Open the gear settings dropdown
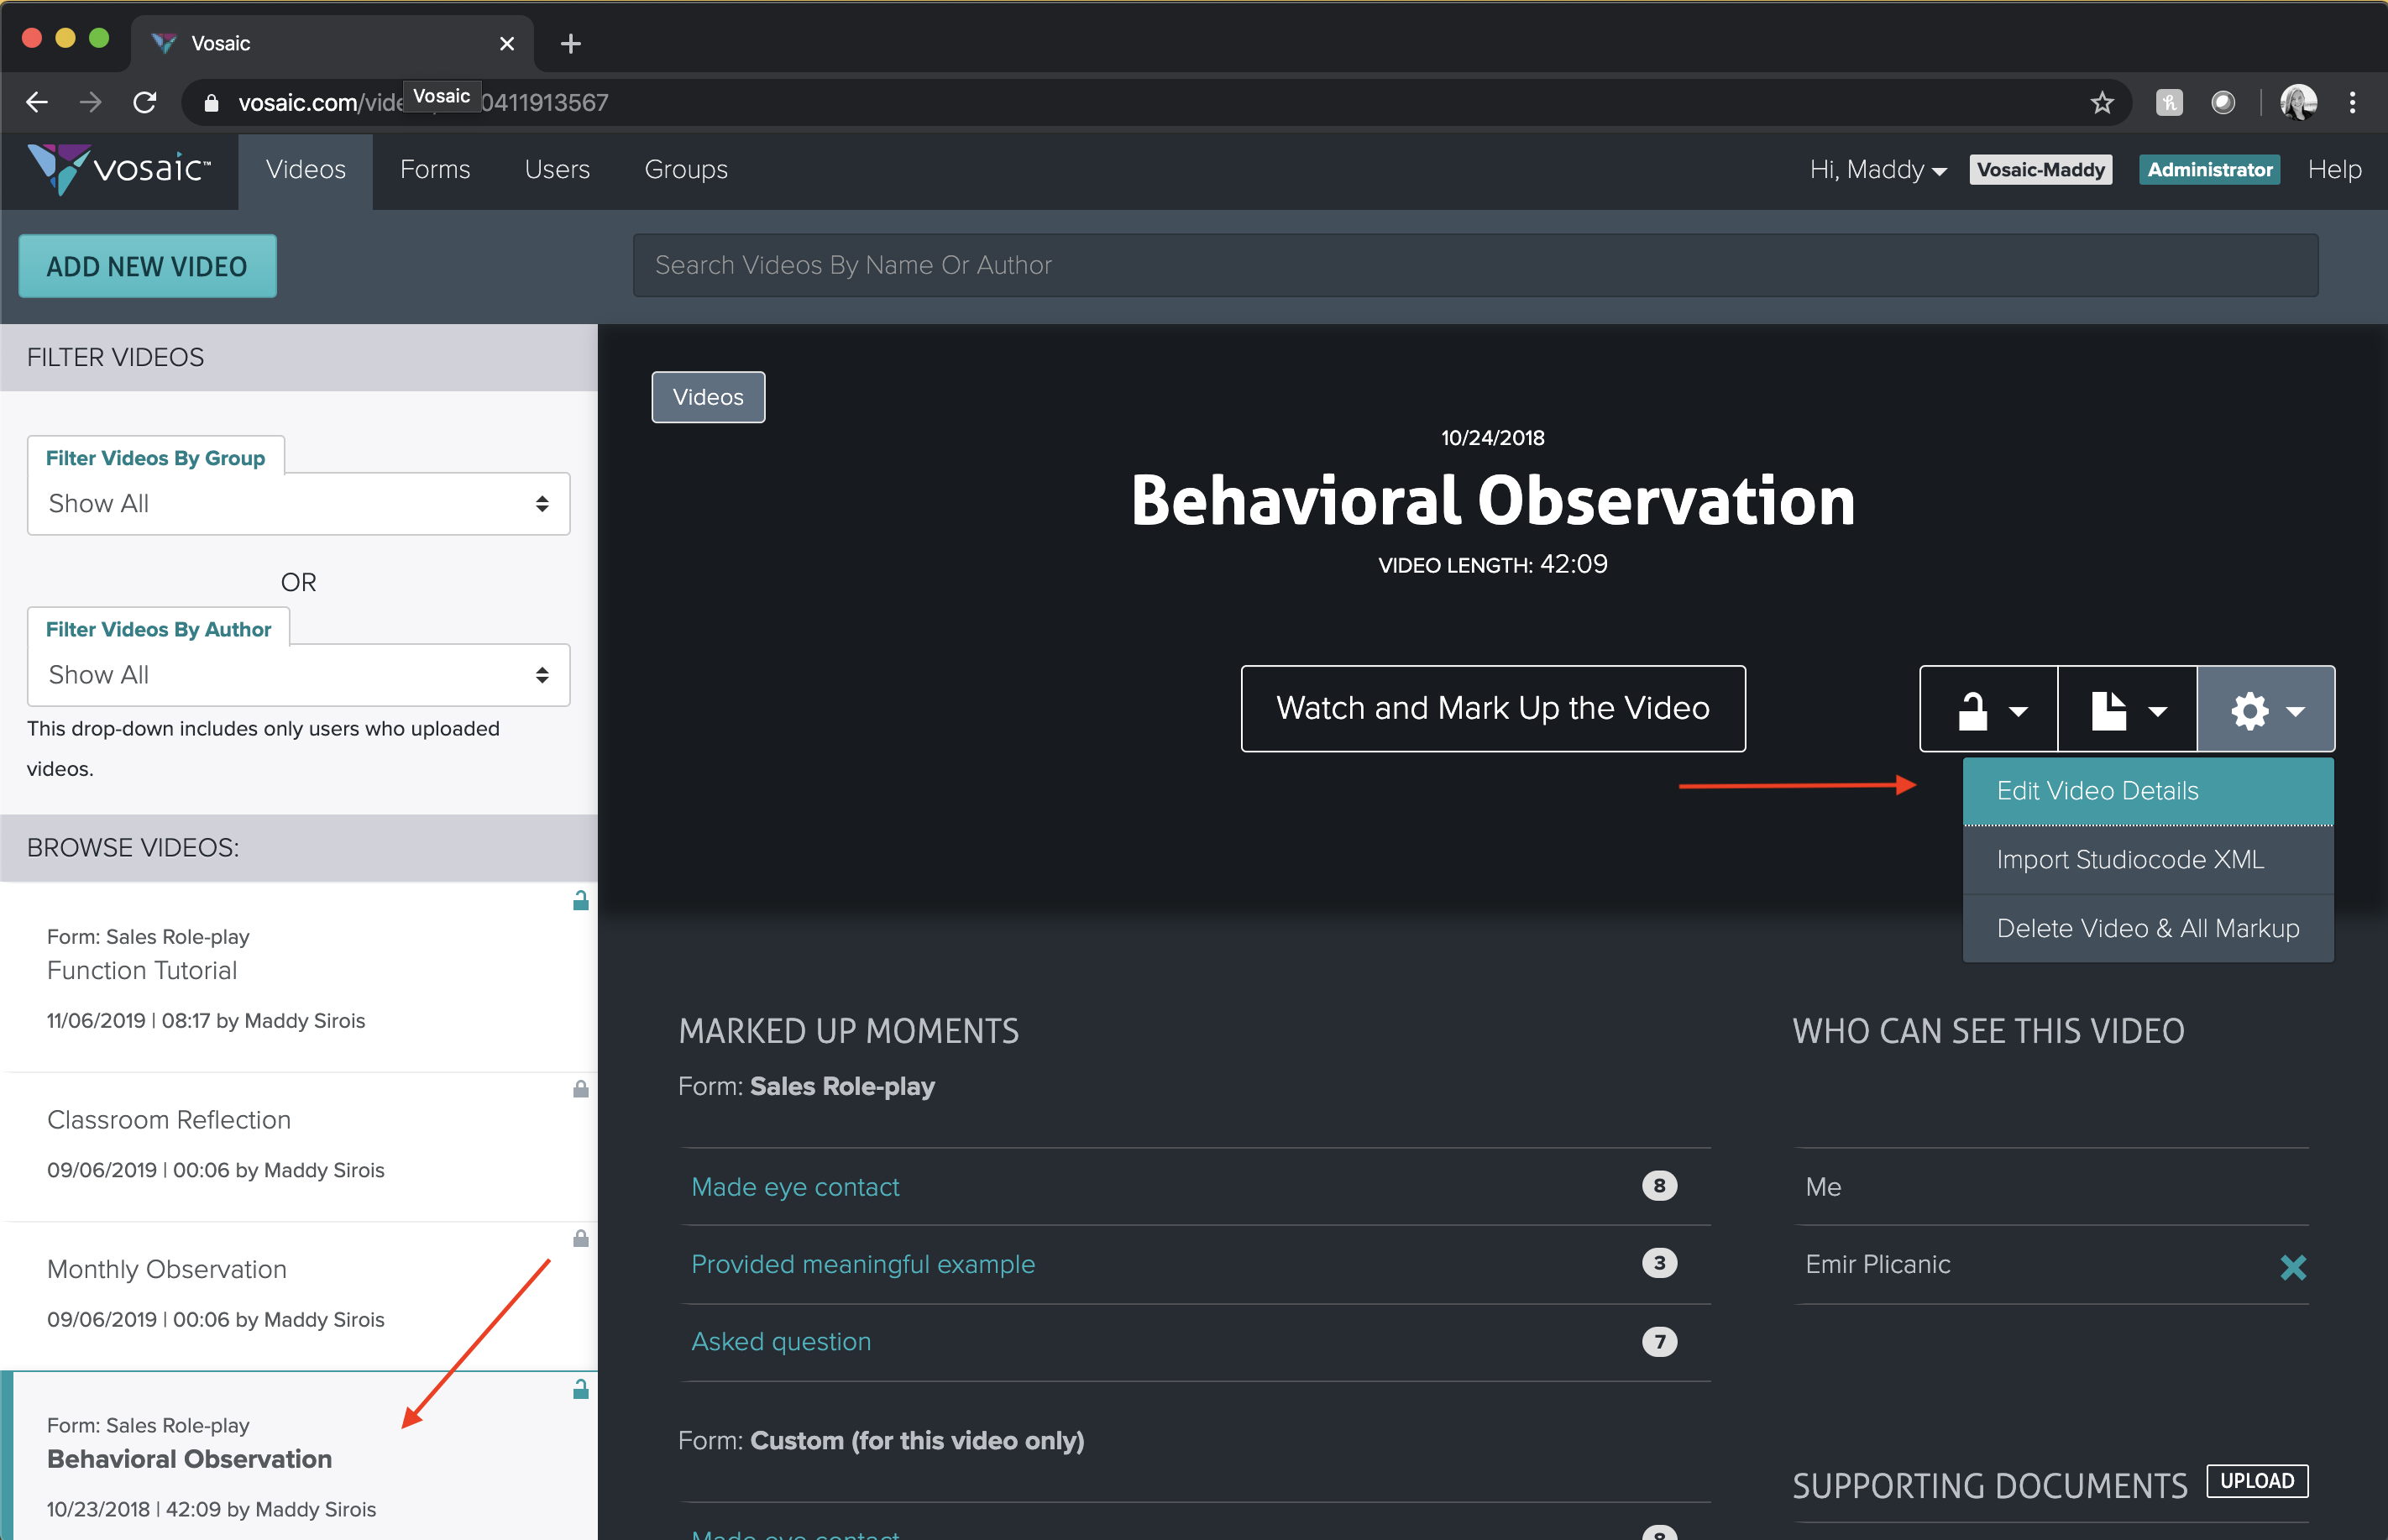Viewport: 2388px width, 1540px height. [x=2265, y=710]
